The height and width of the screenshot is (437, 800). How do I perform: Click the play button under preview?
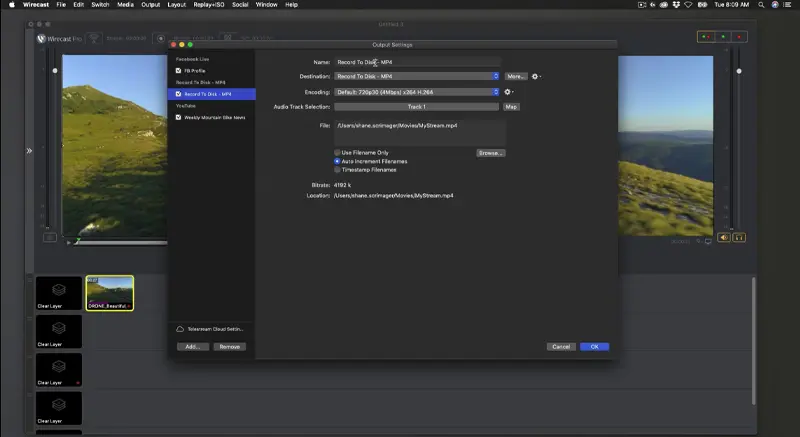click(69, 243)
